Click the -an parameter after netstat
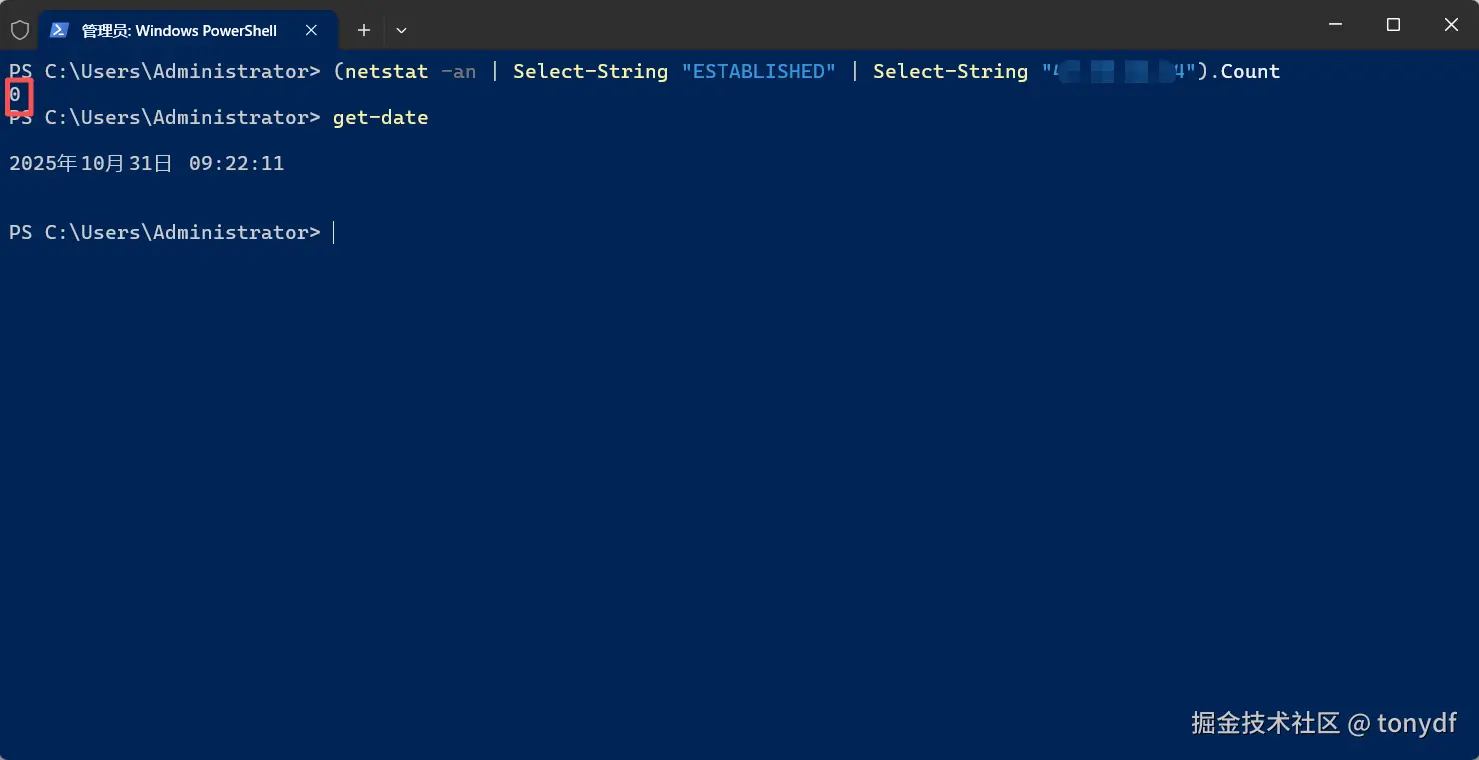This screenshot has width=1479, height=760. 458,71
